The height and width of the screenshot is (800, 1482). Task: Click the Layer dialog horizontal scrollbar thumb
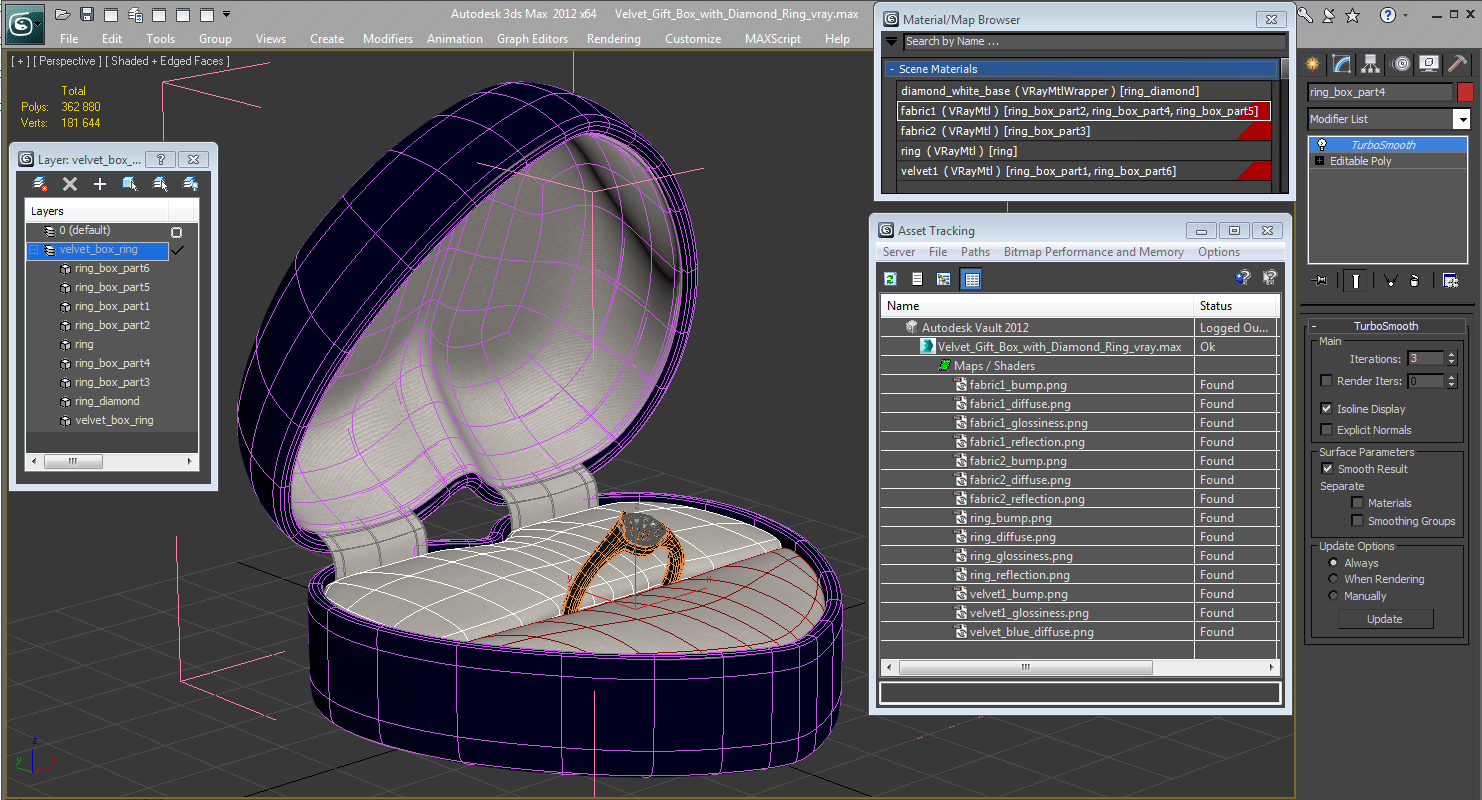tap(72, 461)
